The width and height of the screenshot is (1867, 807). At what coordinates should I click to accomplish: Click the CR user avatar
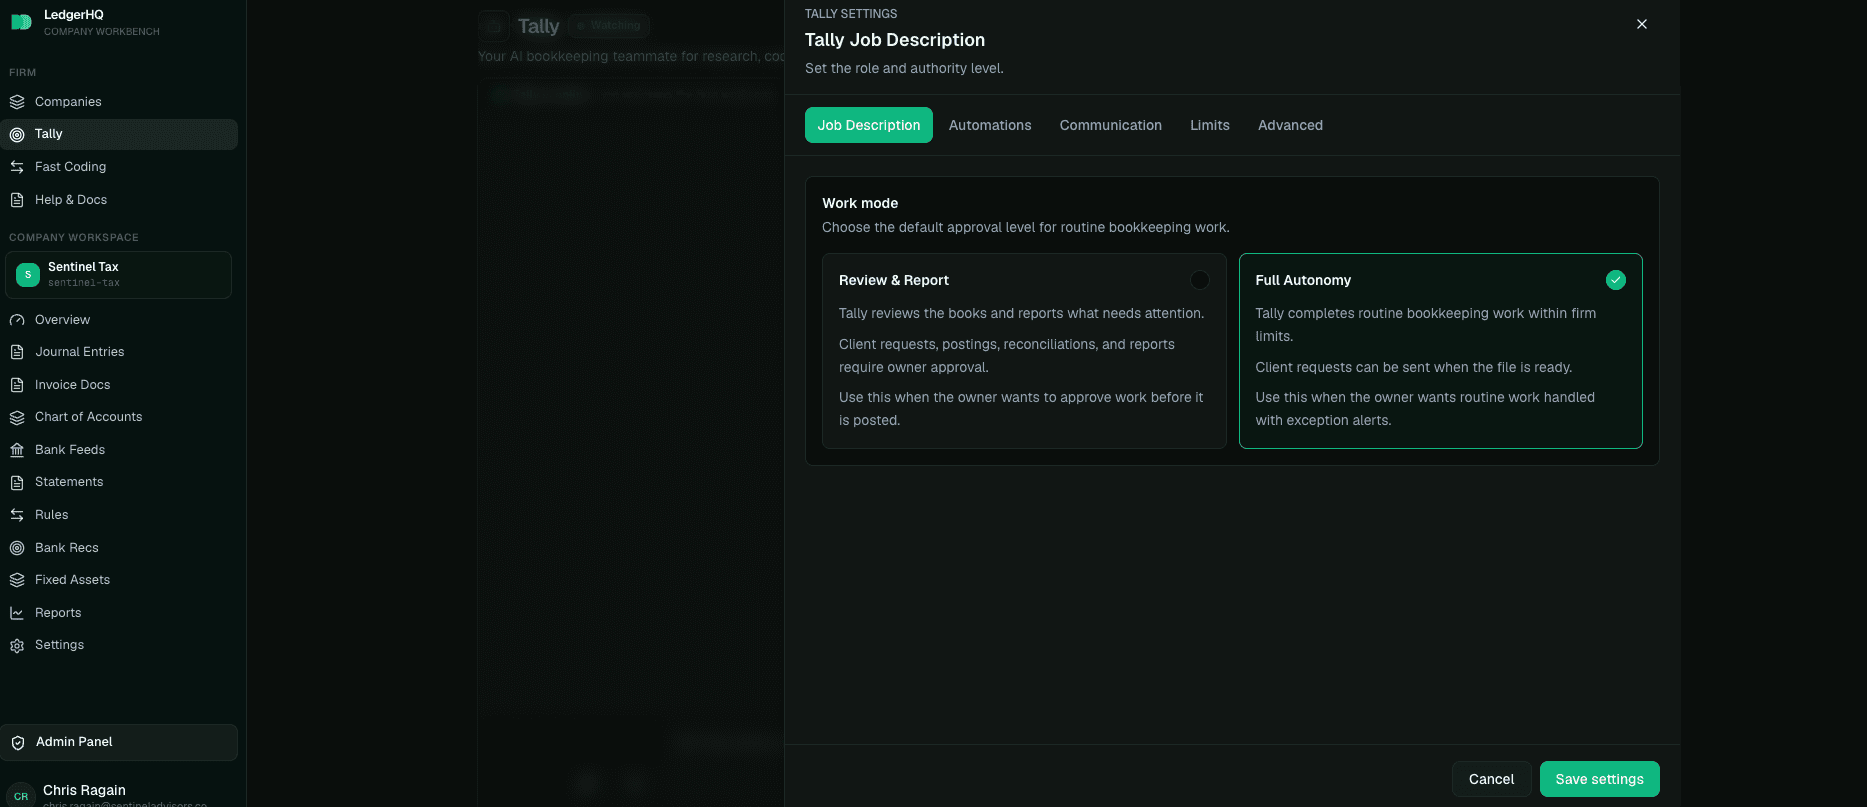(x=21, y=796)
